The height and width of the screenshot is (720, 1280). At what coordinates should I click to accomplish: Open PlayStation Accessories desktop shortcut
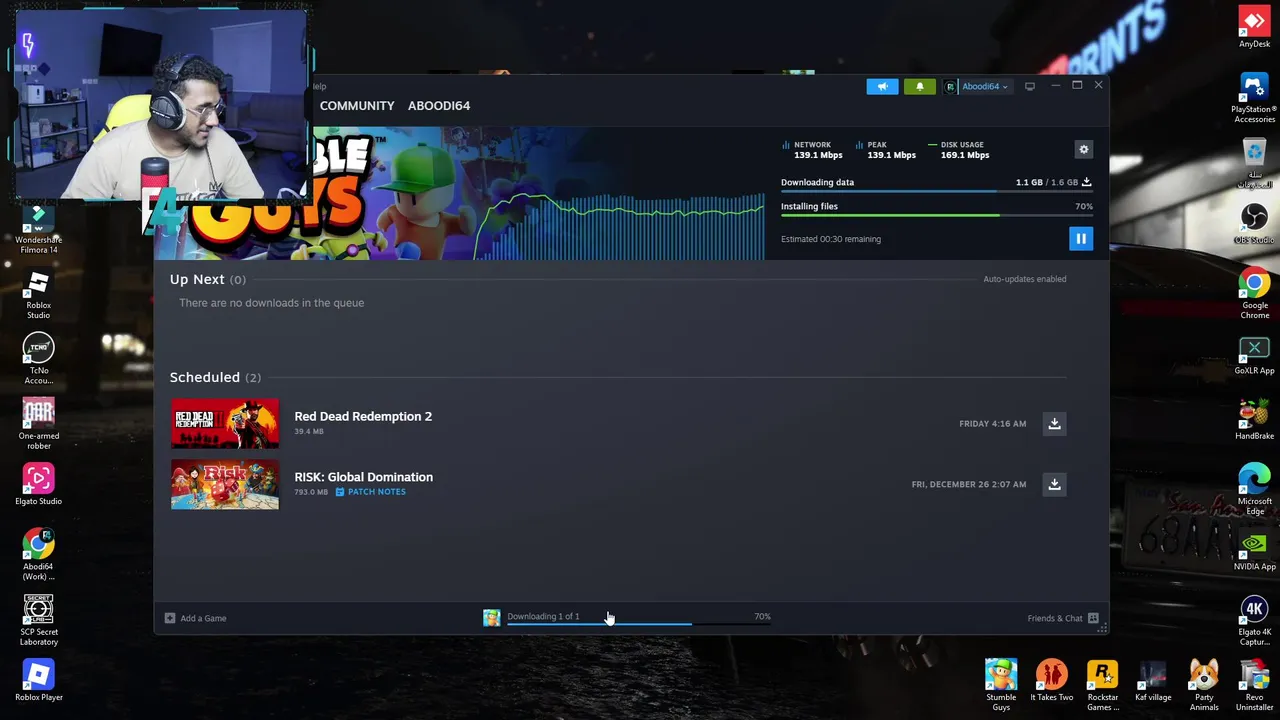point(1254,98)
